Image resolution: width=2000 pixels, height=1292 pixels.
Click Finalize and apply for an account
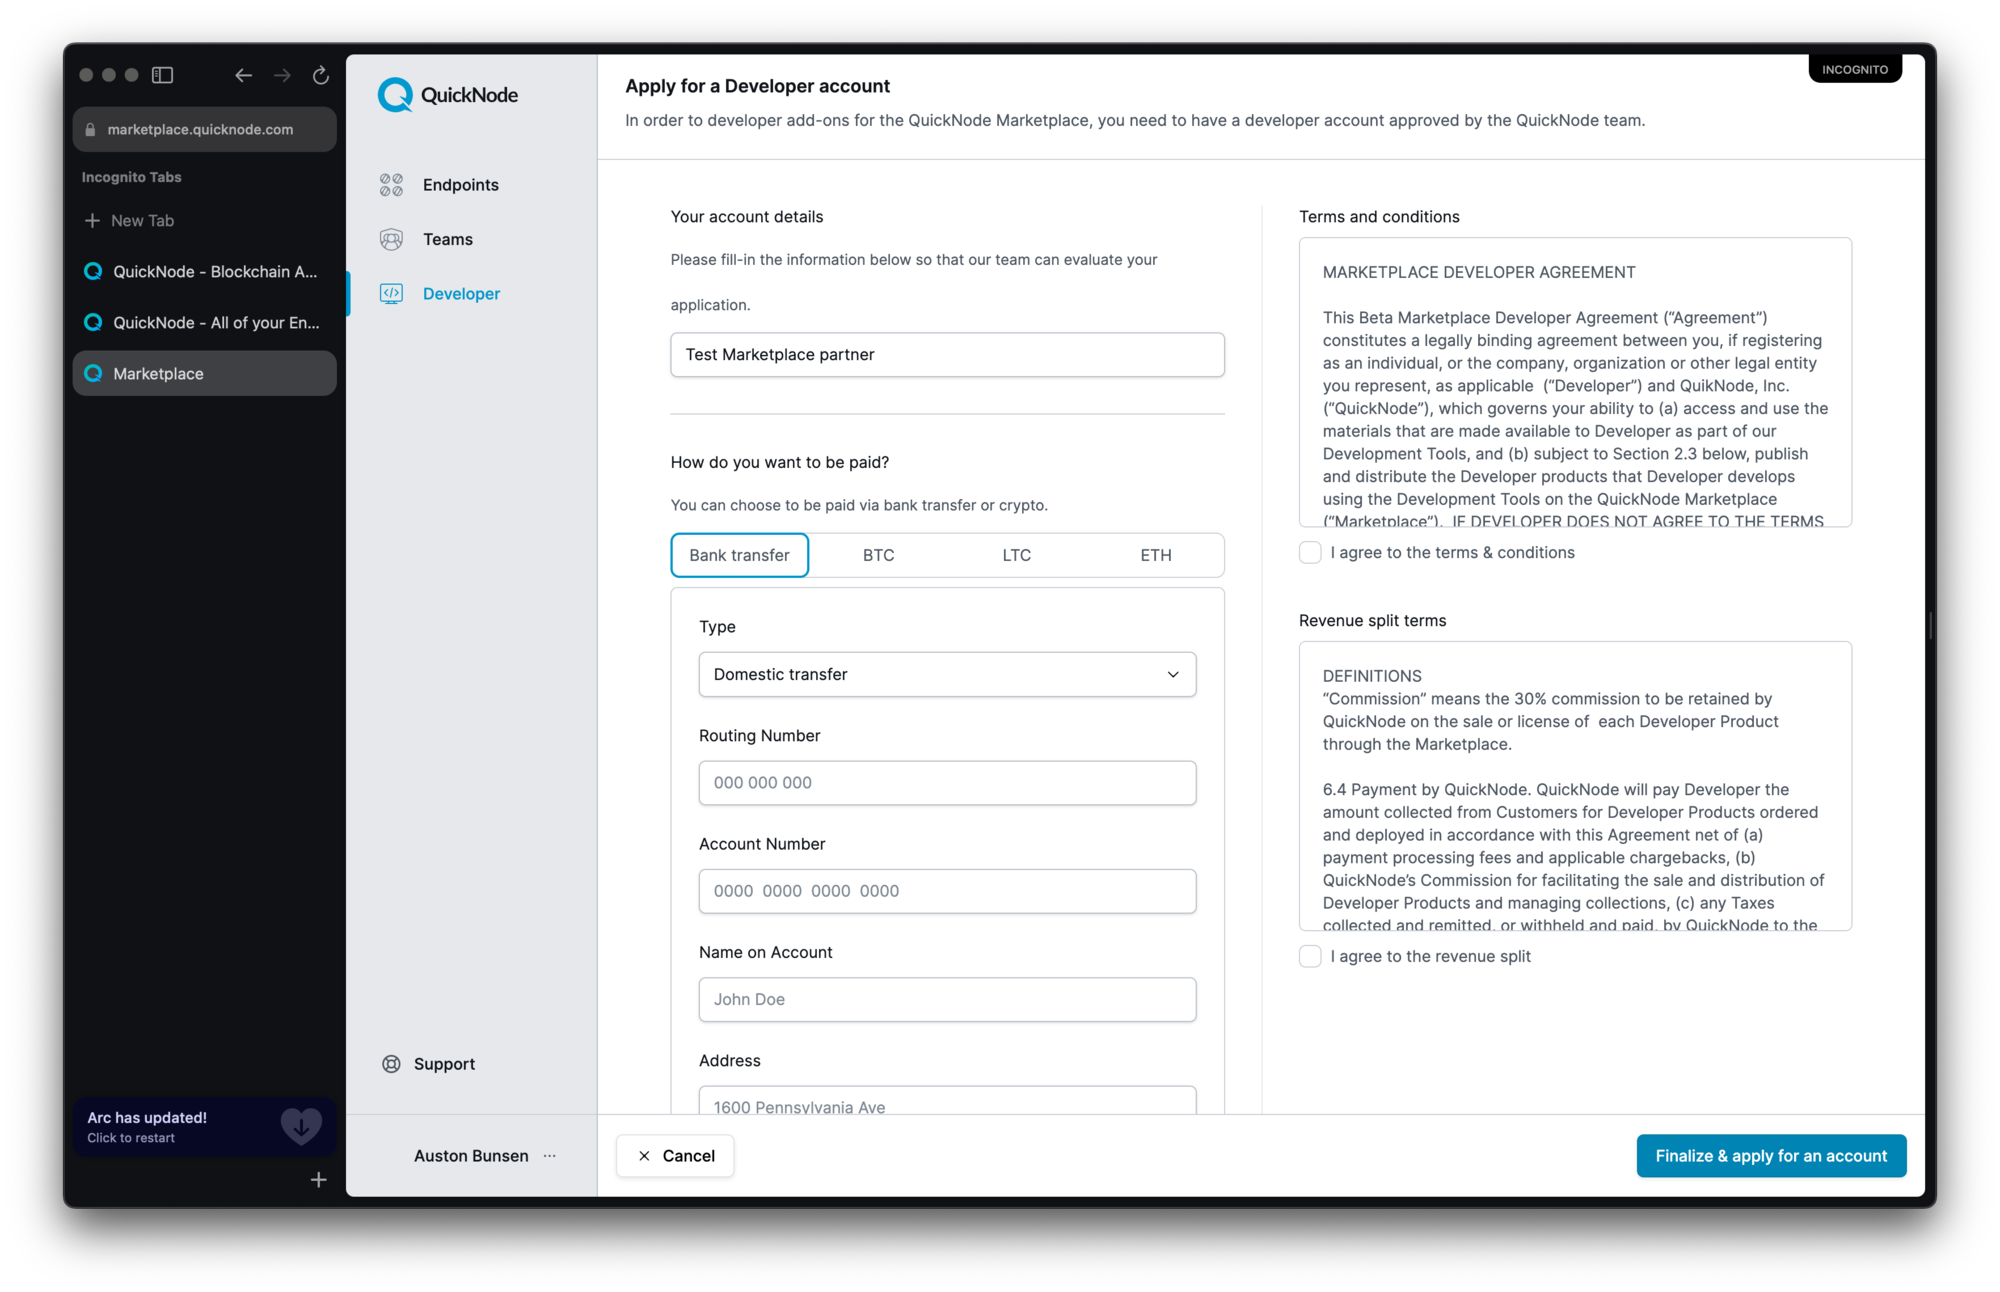(x=1771, y=1155)
